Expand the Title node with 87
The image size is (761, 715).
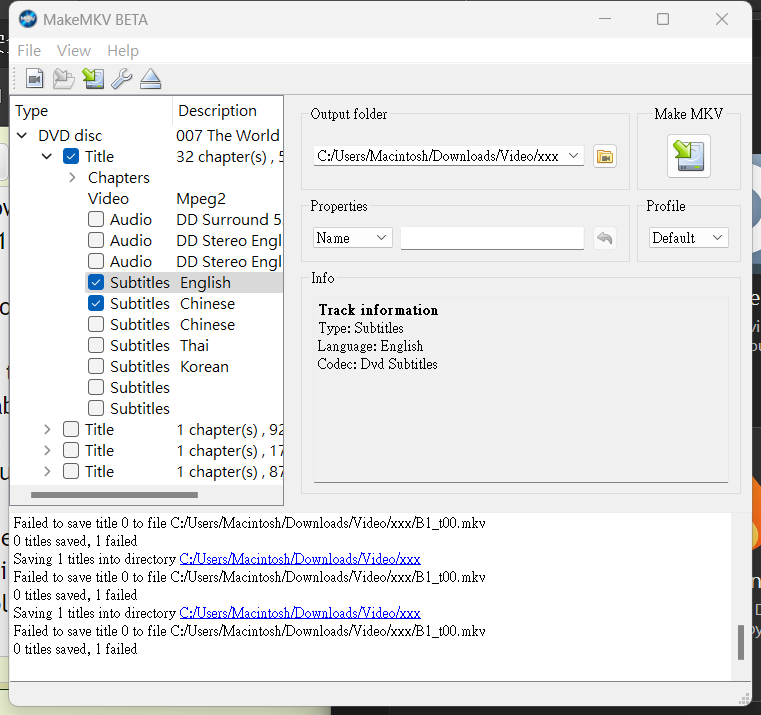coord(47,471)
